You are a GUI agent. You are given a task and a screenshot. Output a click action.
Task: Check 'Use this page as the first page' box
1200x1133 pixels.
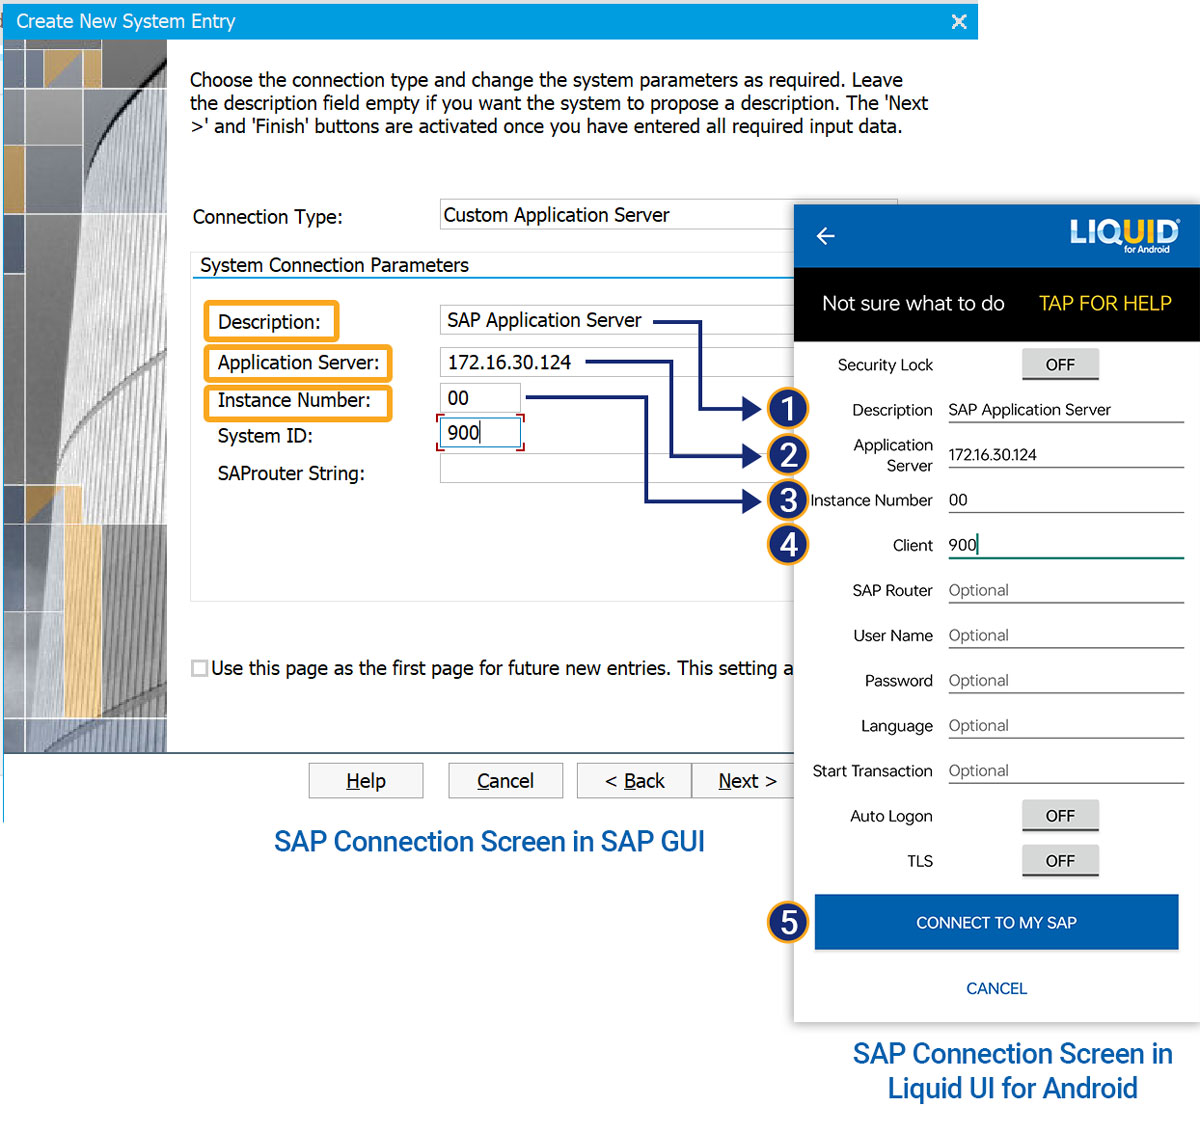coord(200,668)
